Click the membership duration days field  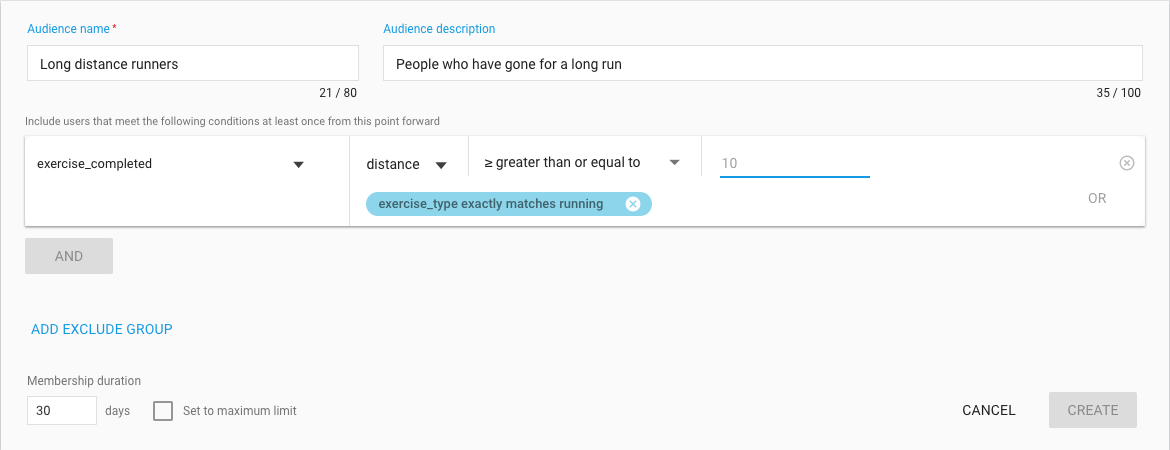click(x=62, y=410)
